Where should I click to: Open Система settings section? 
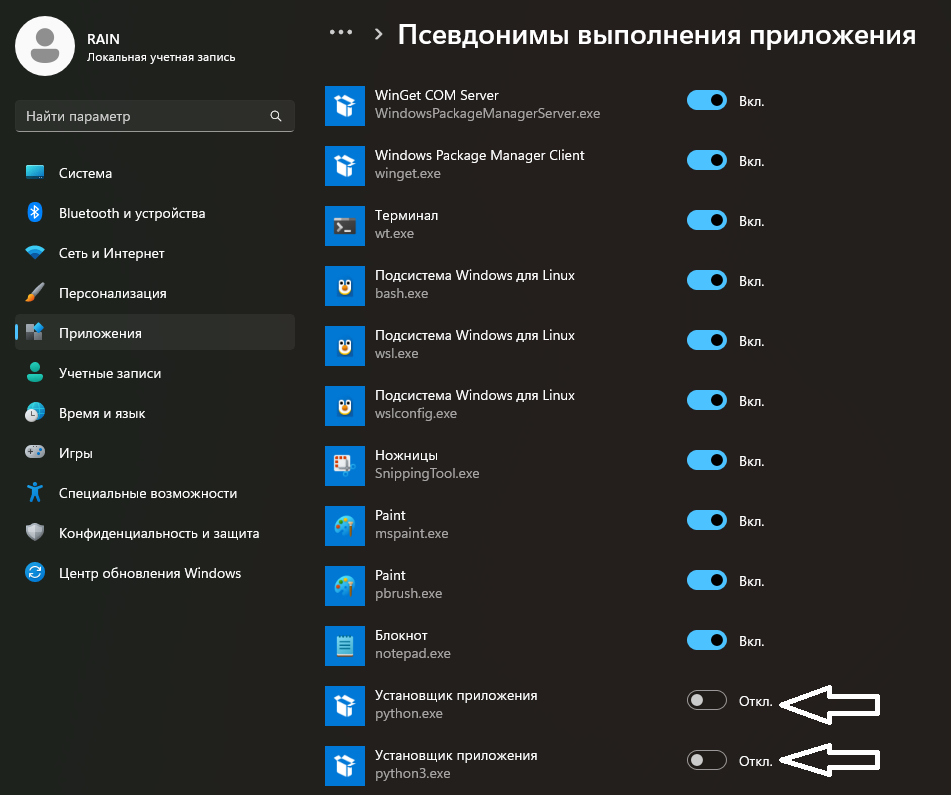pyautogui.click(x=155, y=173)
